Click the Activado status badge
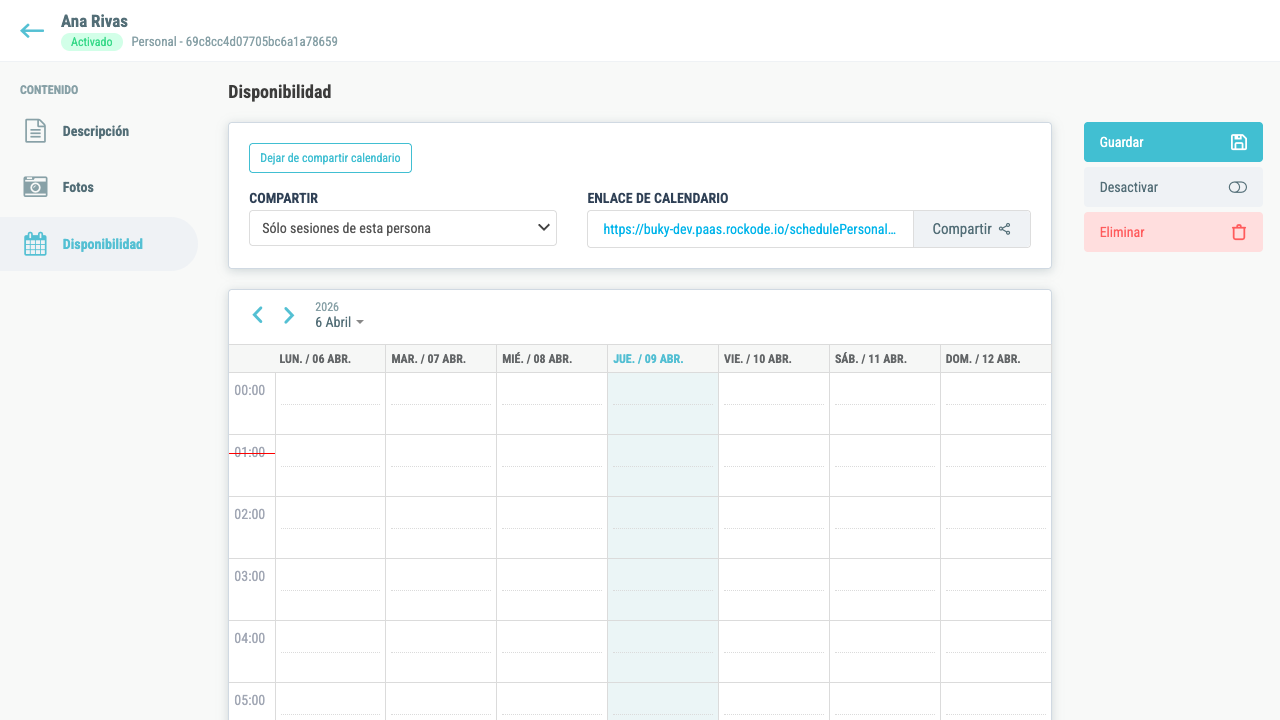The image size is (1280, 720). pyautogui.click(x=92, y=42)
